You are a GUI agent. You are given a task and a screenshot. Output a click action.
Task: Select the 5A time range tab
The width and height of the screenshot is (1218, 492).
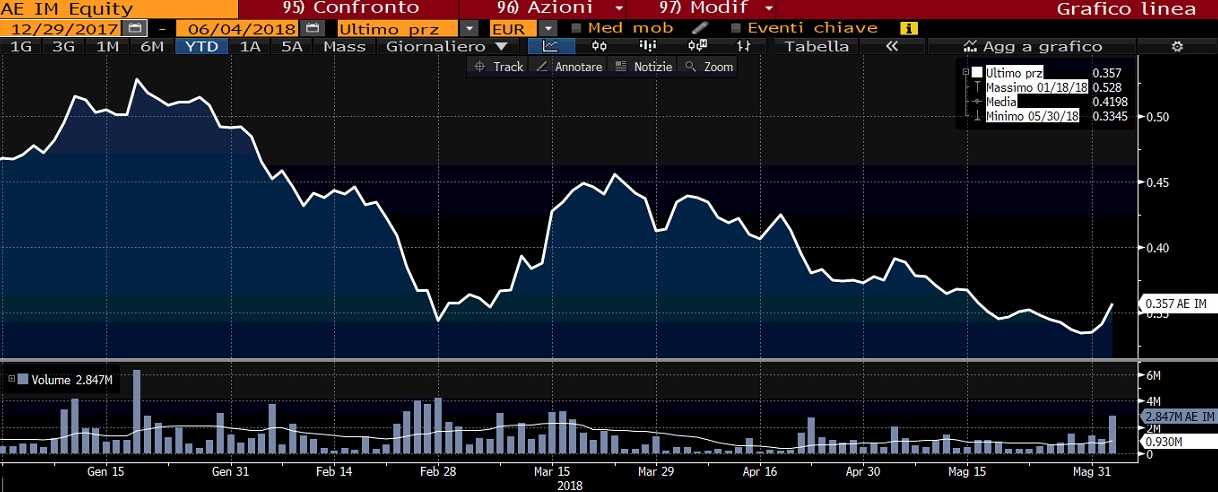[293, 46]
